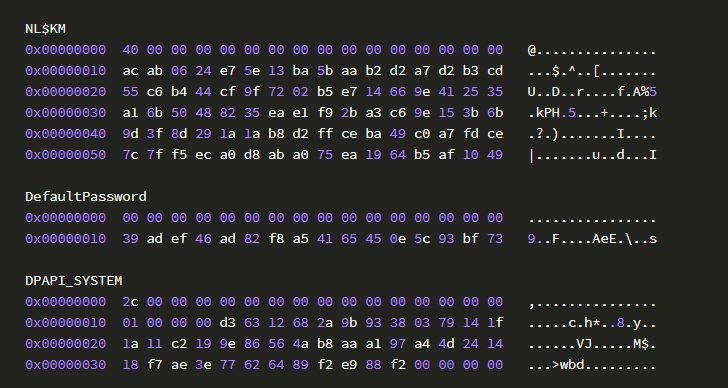Image resolution: width=728 pixels, height=388 pixels.
Task: Click the DefaultPassword section heading
Action: click(86, 197)
